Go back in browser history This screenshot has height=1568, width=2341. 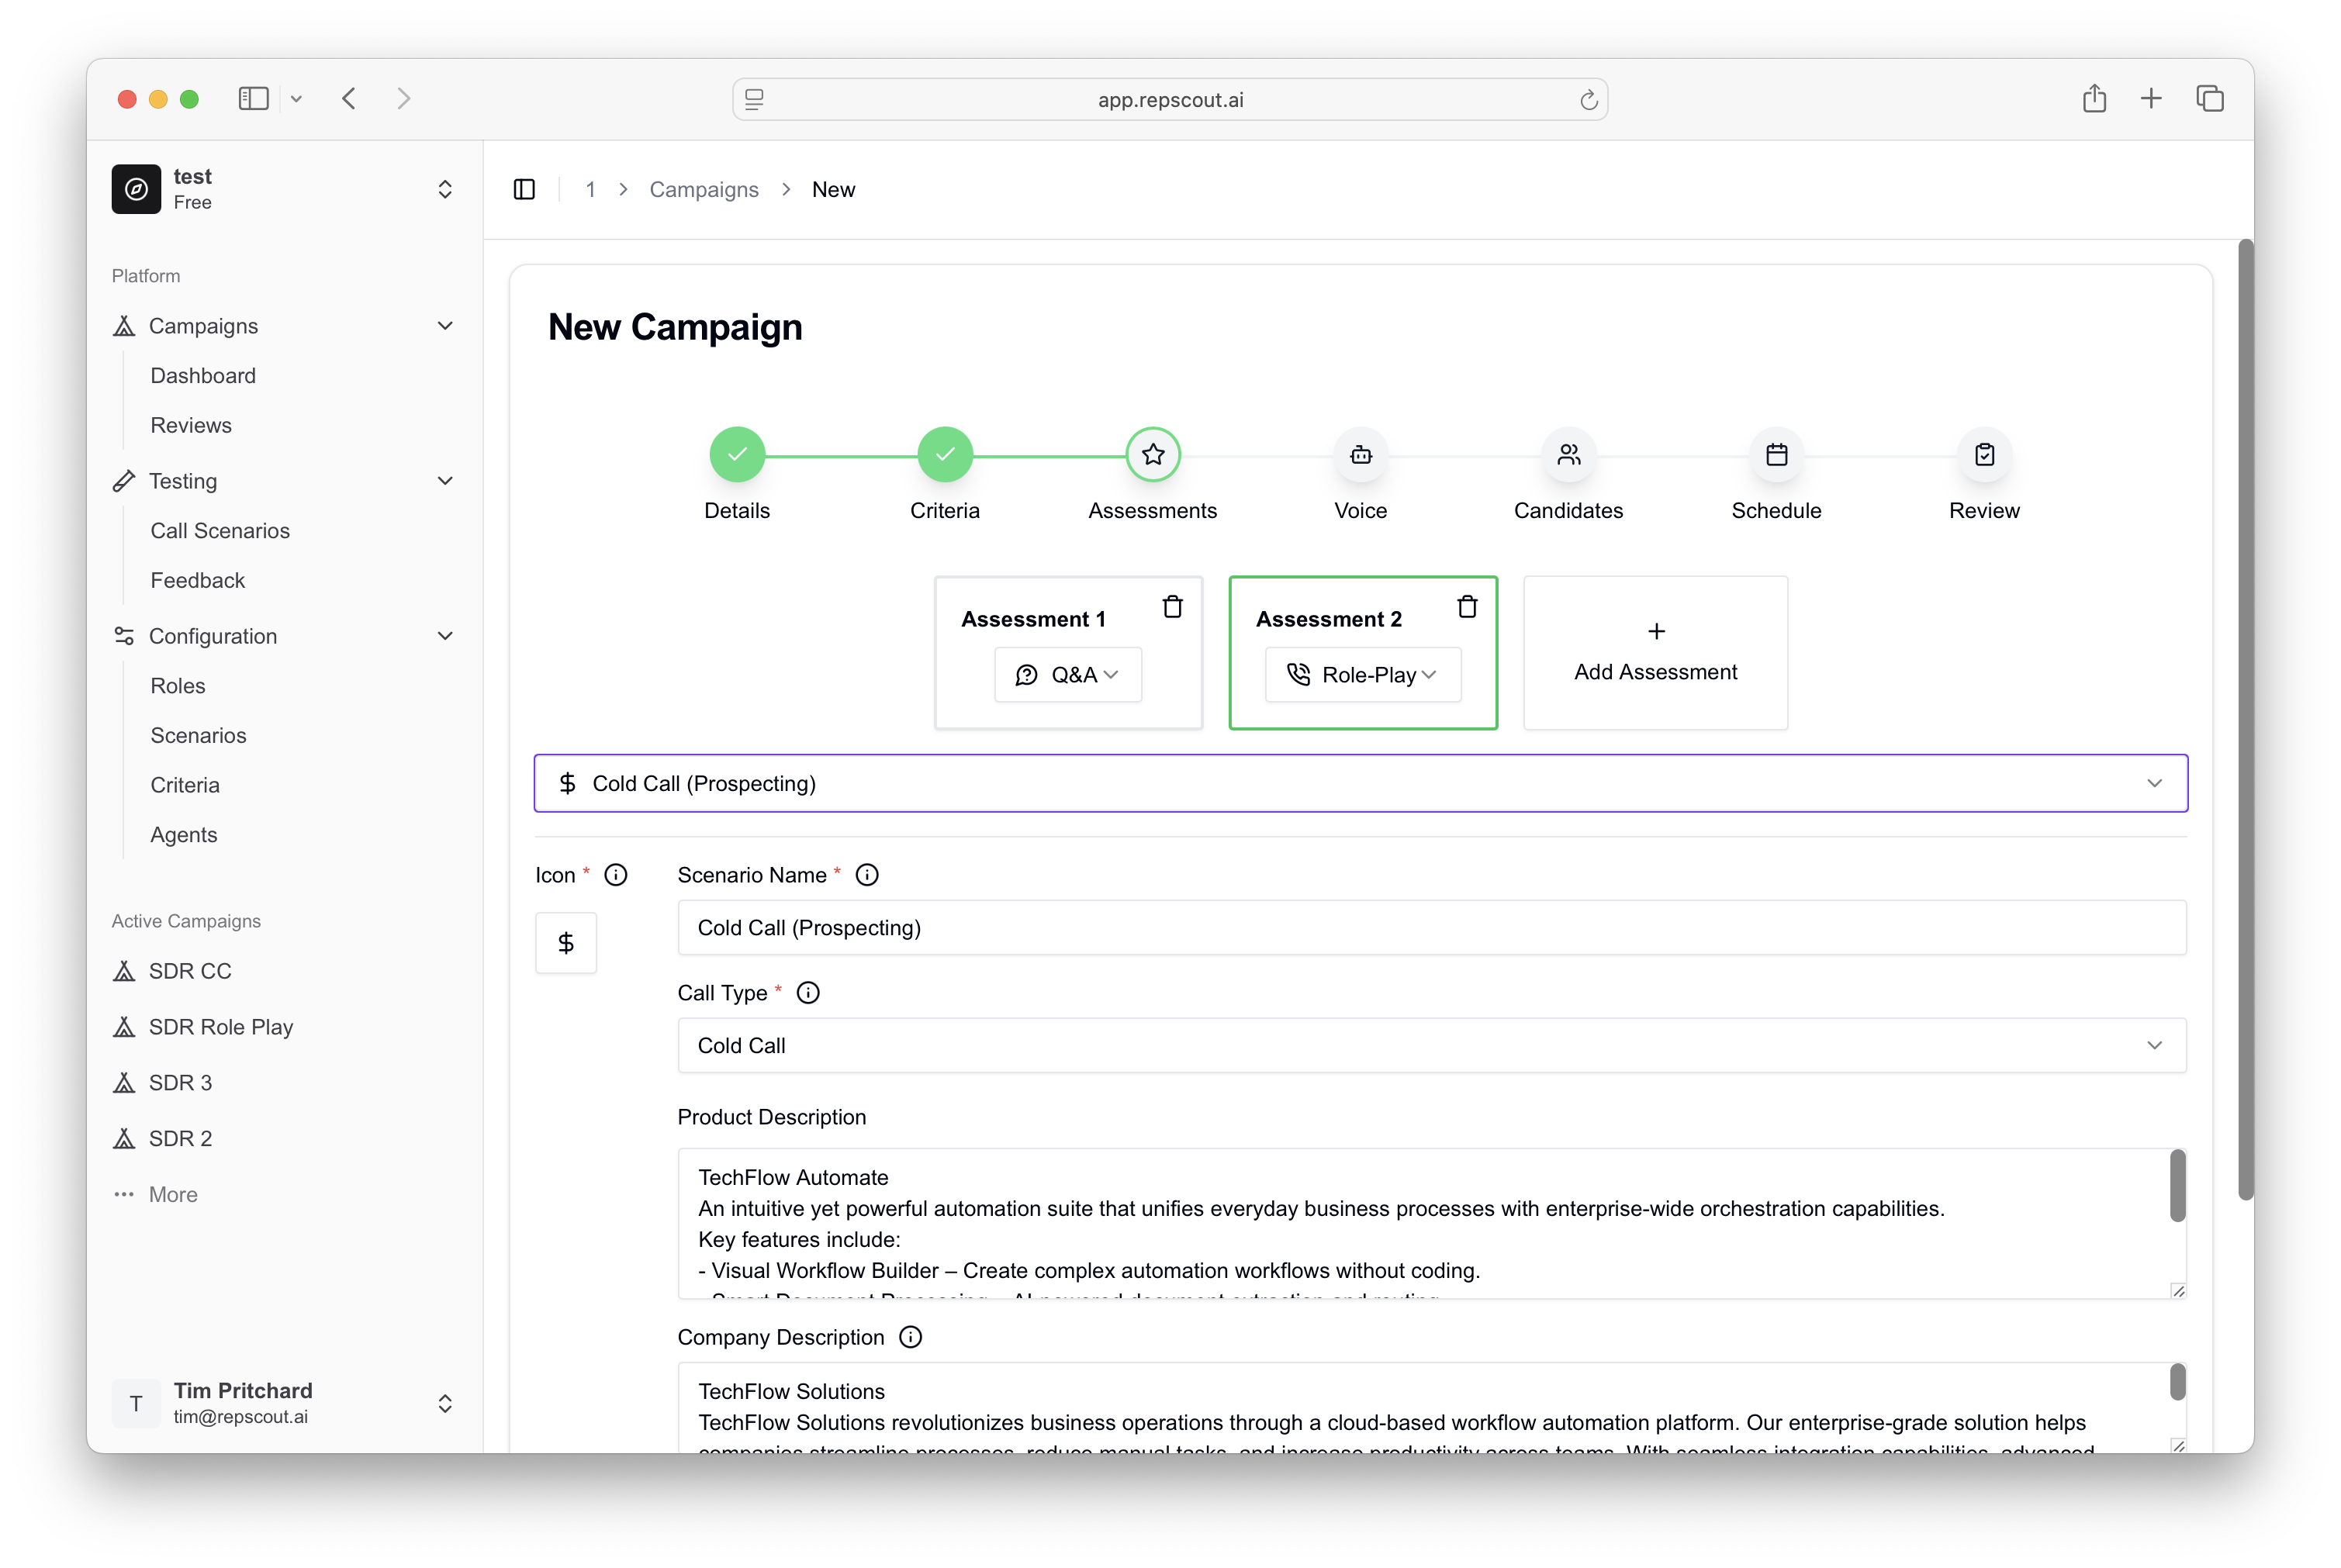[x=349, y=98]
